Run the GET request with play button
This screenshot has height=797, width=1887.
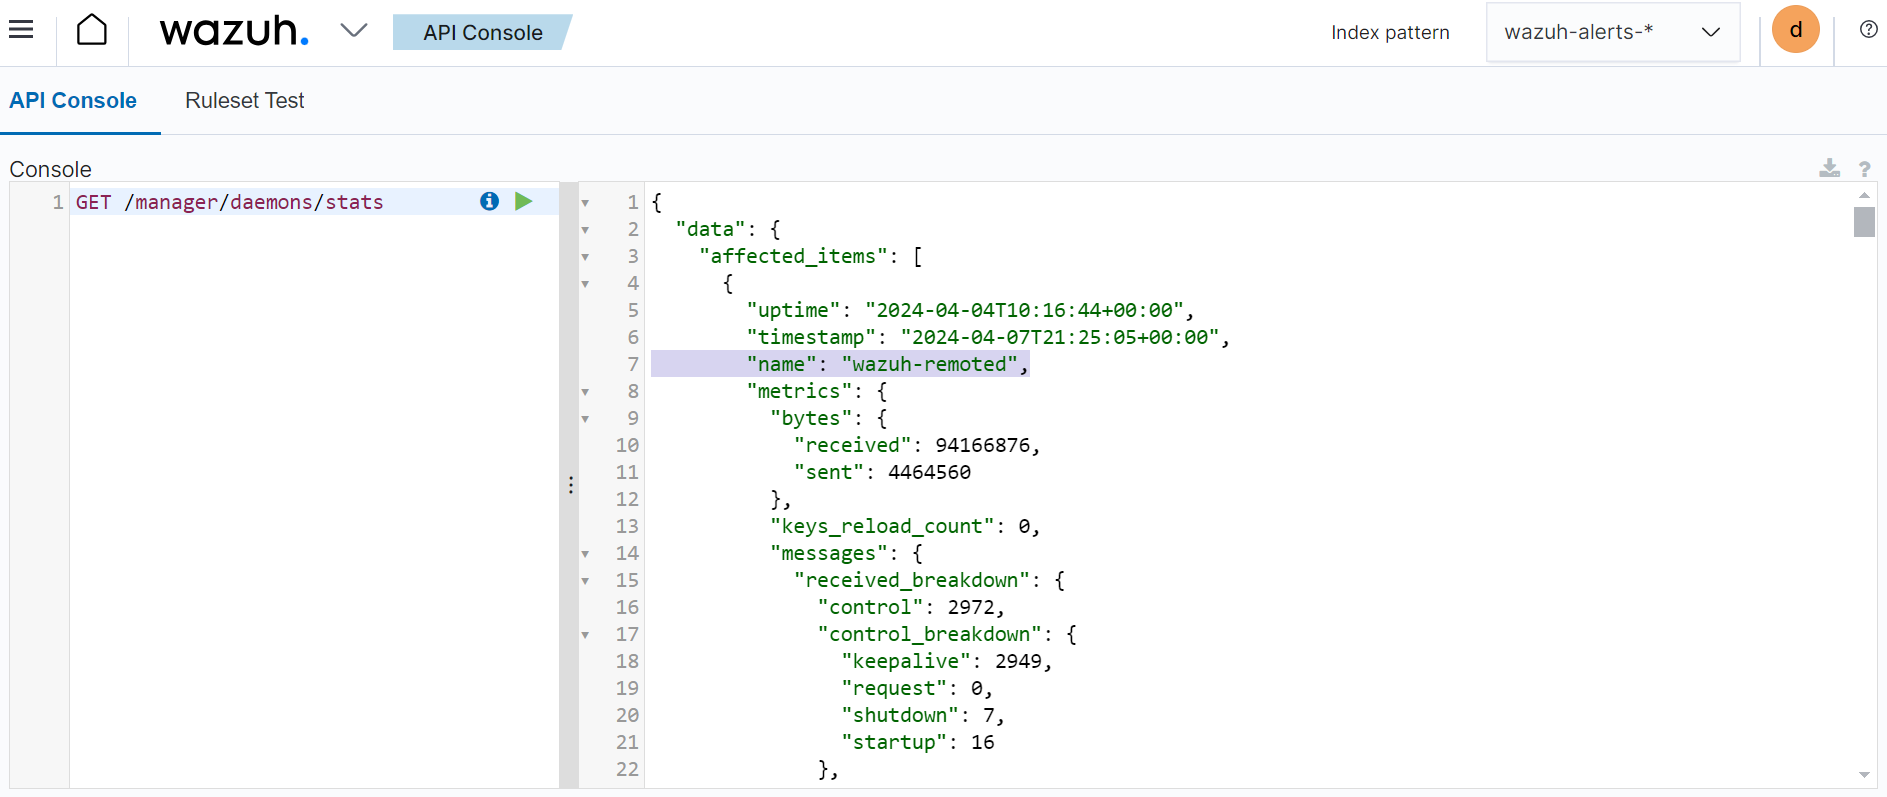[x=523, y=201]
